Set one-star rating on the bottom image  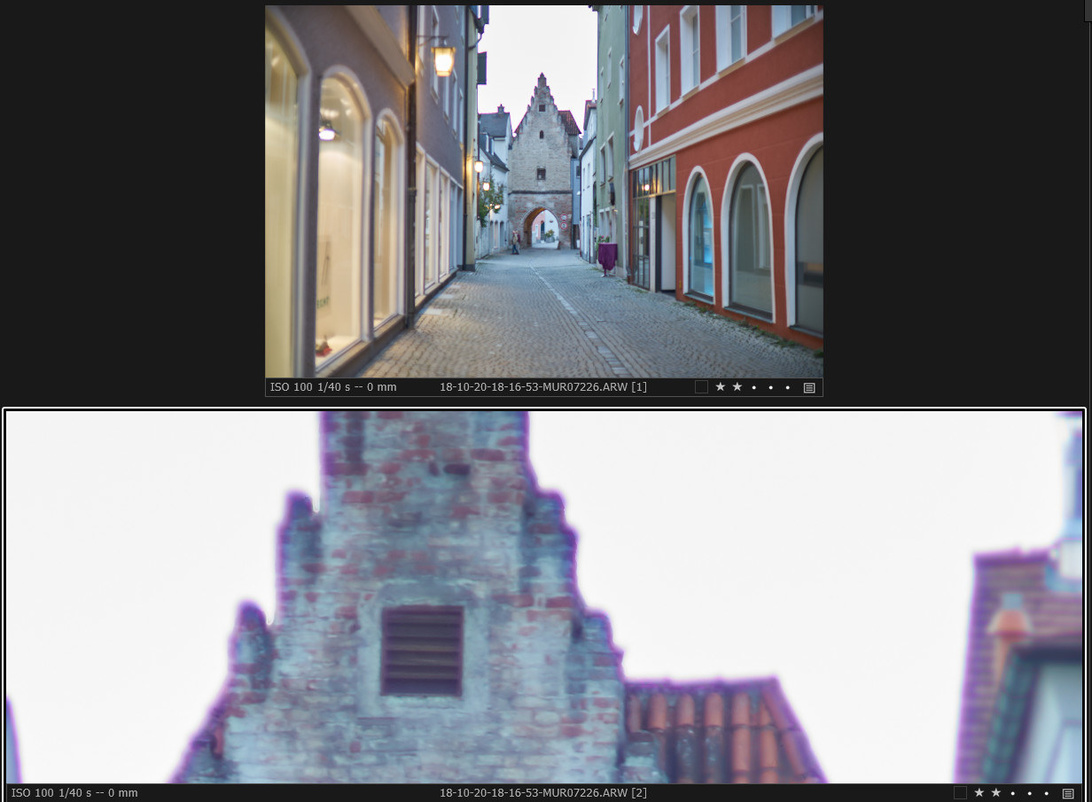(979, 793)
